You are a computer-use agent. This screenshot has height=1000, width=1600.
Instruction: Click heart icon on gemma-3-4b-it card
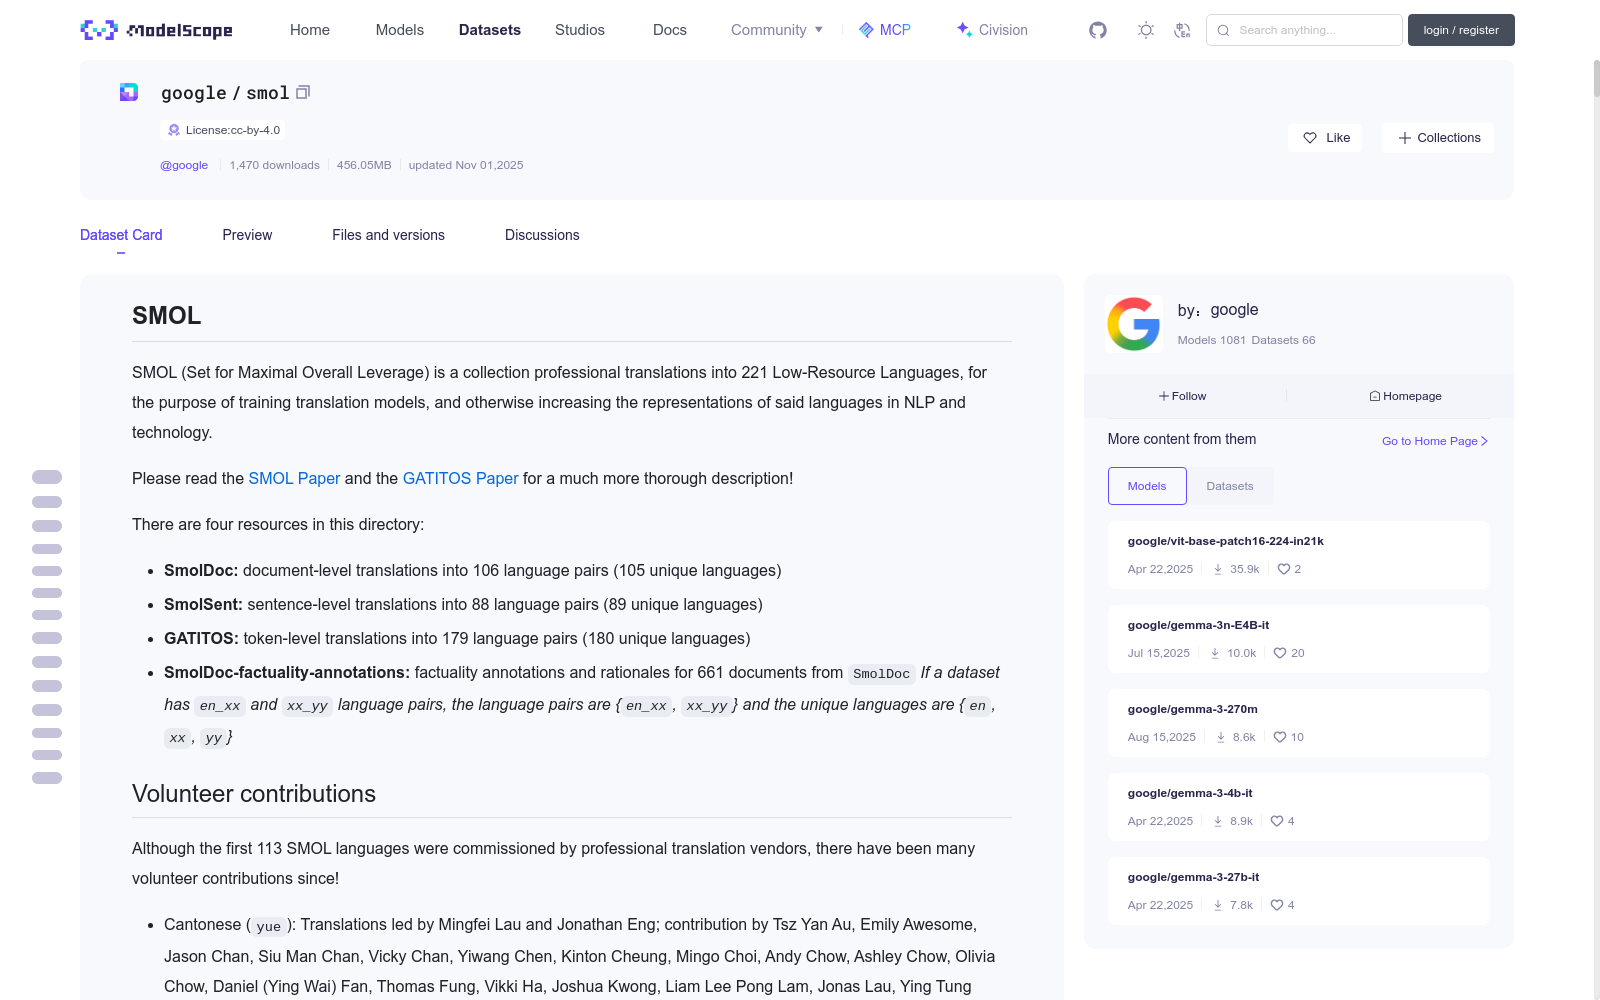pos(1277,821)
